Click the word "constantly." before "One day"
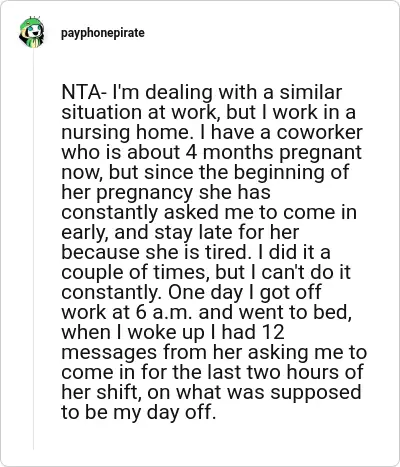The height and width of the screenshot is (467, 400). 112,292
